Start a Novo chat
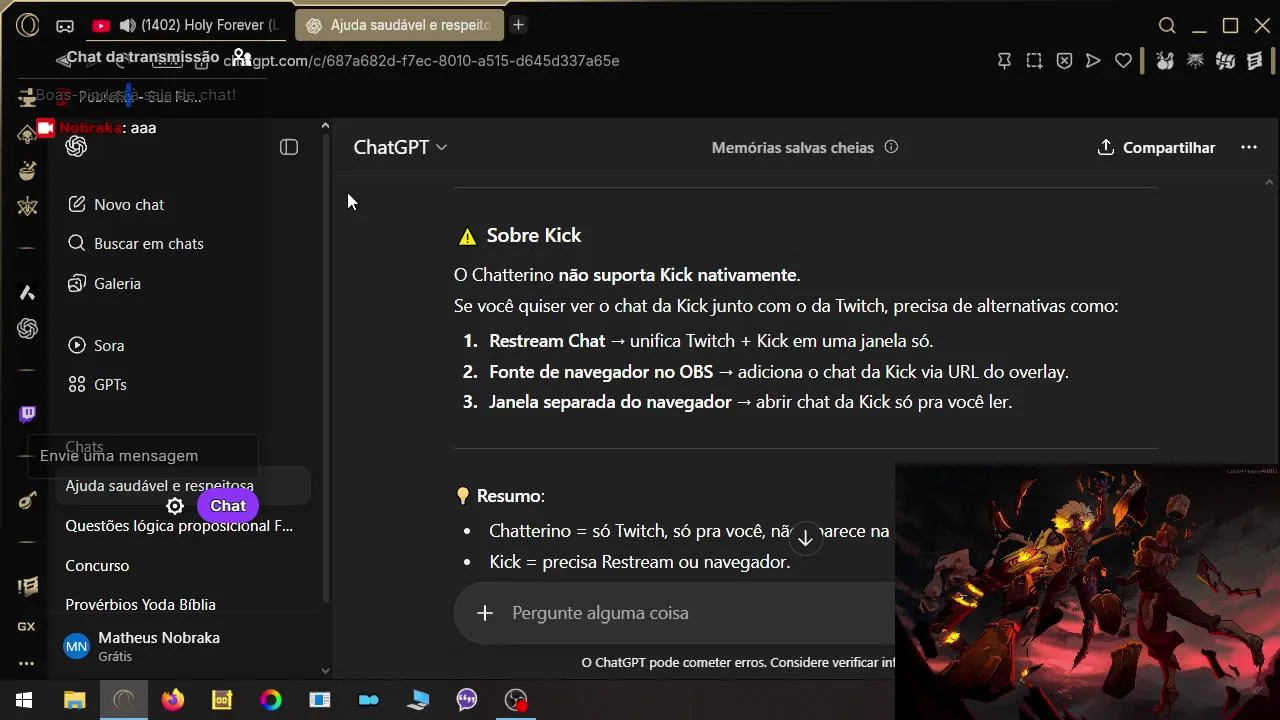This screenshot has width=1280, height=720. (x=115, y=204)
